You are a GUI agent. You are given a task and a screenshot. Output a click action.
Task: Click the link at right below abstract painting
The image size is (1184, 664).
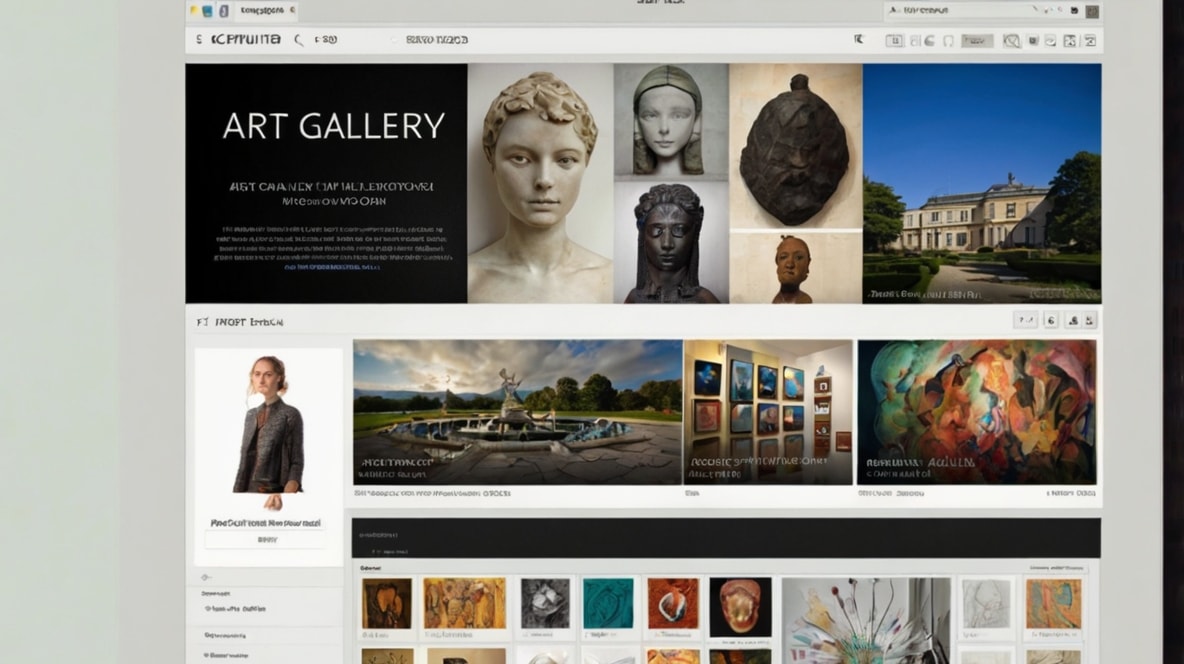1071,493
